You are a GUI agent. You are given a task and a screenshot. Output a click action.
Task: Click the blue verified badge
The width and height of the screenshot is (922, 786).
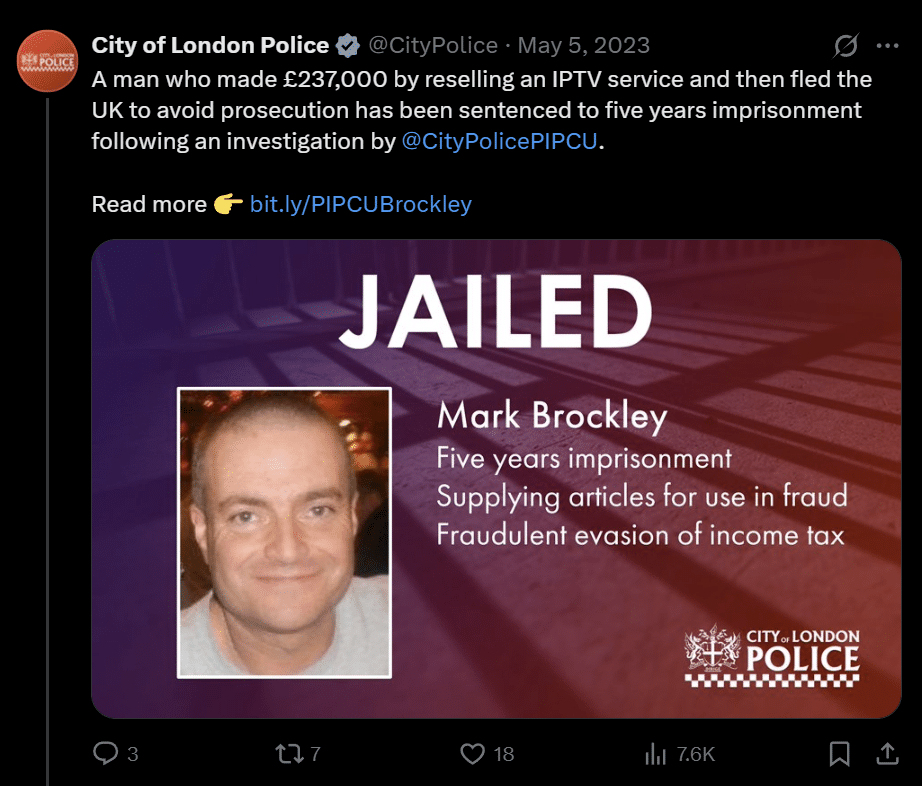point(348,46)
